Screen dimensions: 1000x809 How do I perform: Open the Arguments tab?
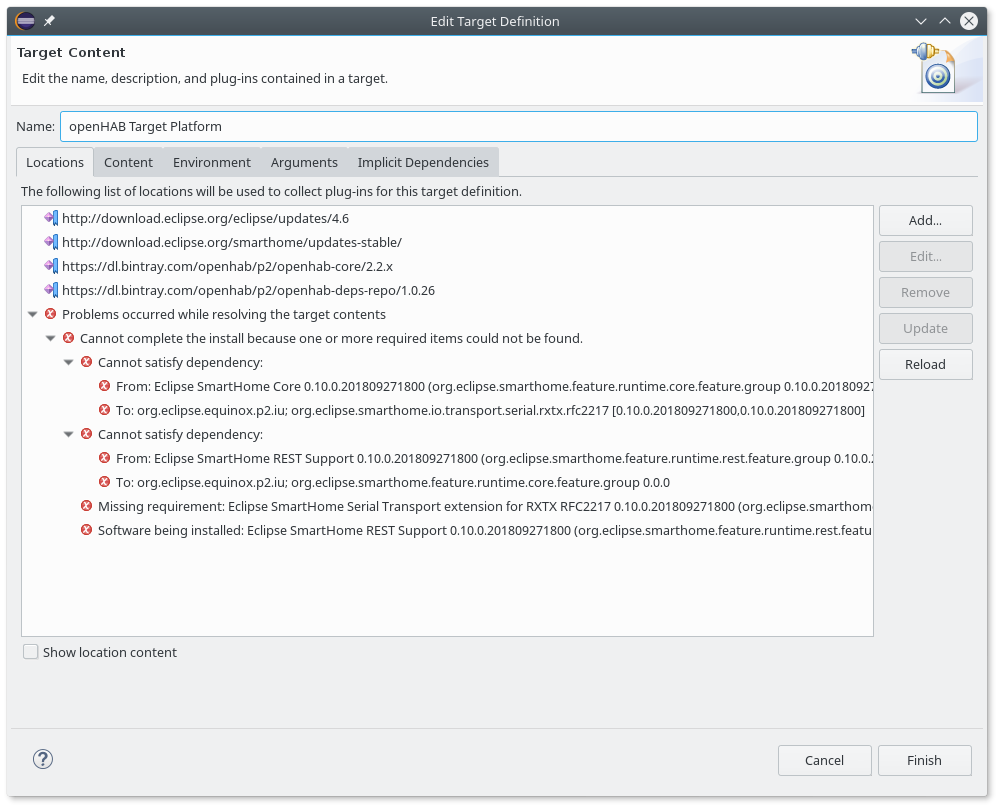[x=304, y=163]
